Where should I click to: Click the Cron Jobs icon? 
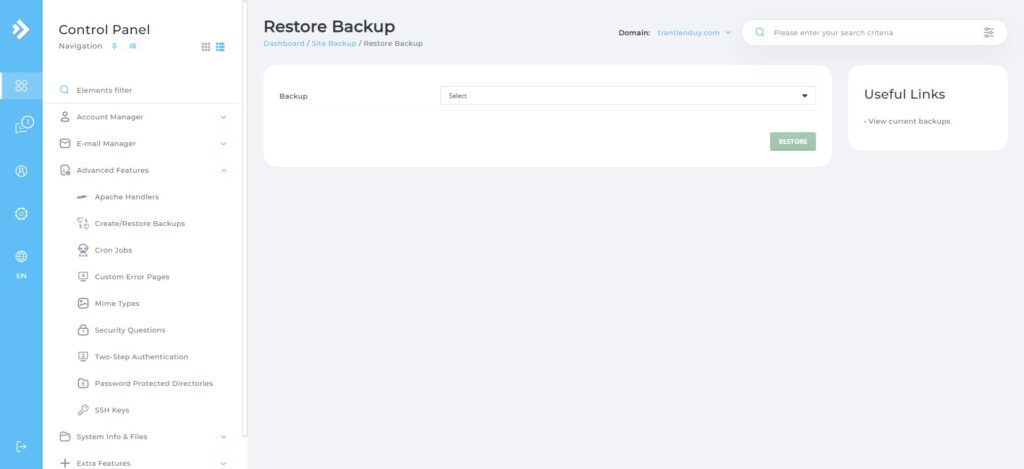[83, 250]
